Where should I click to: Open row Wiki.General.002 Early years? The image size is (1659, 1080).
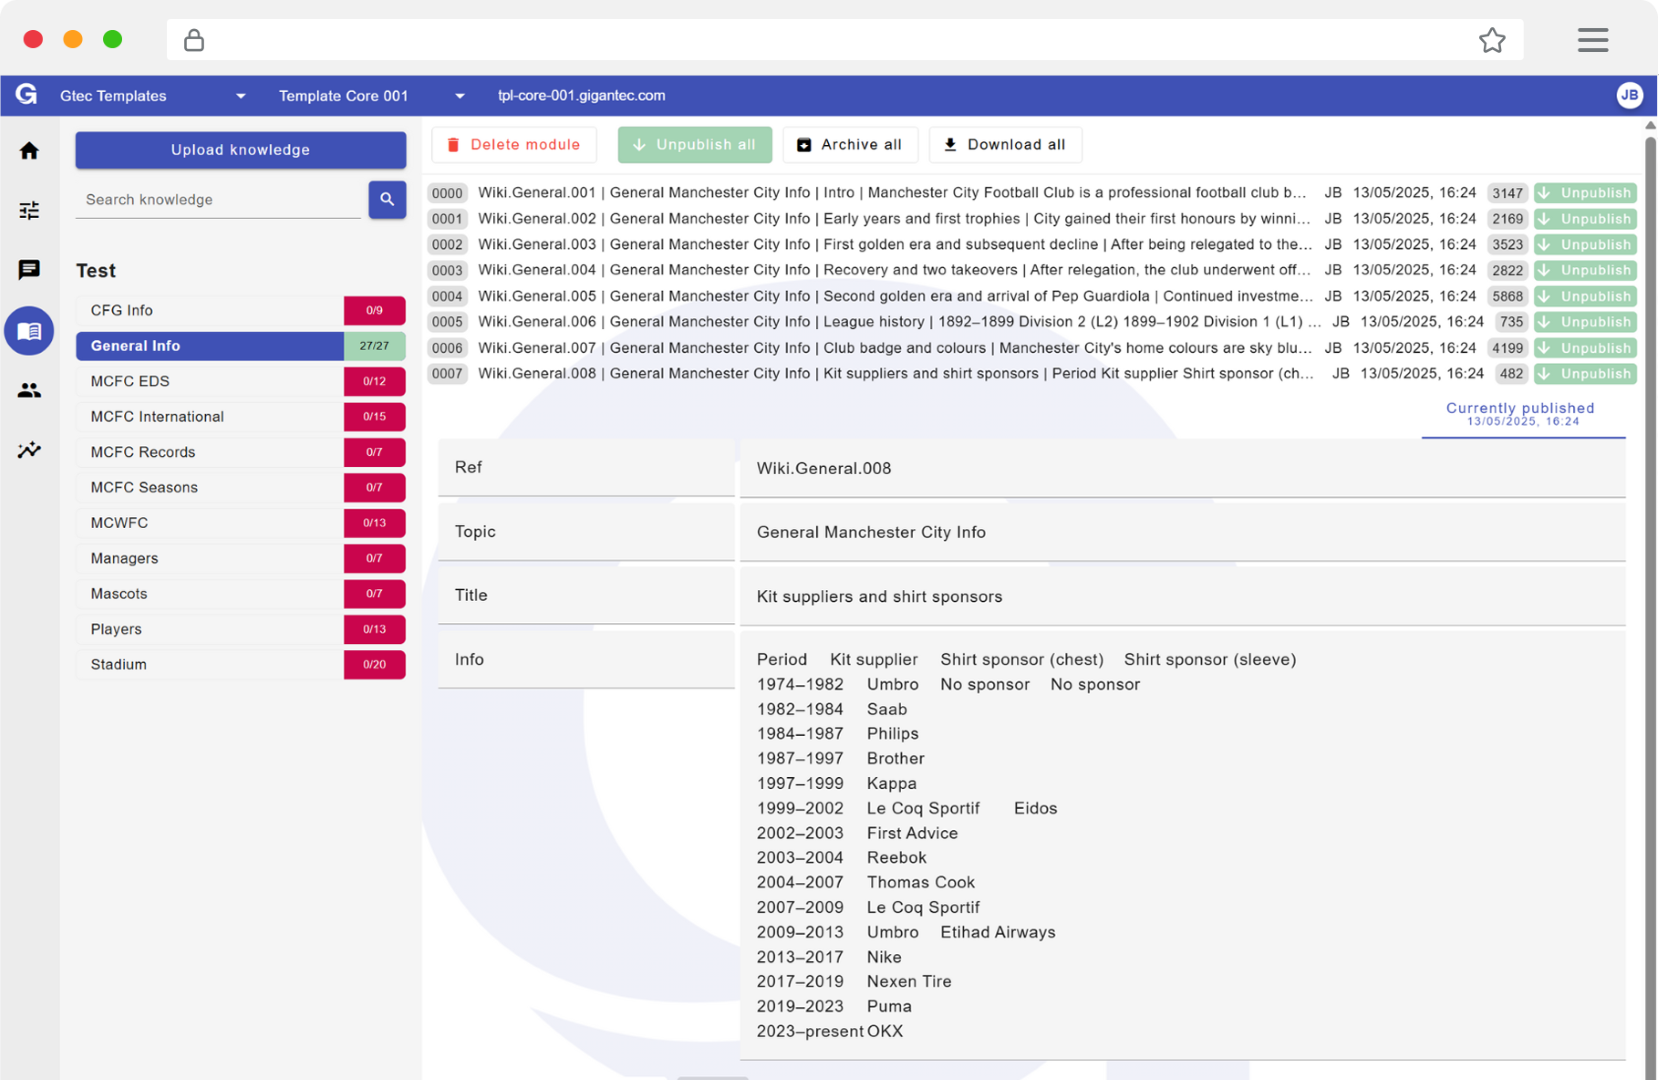(894, 219)
